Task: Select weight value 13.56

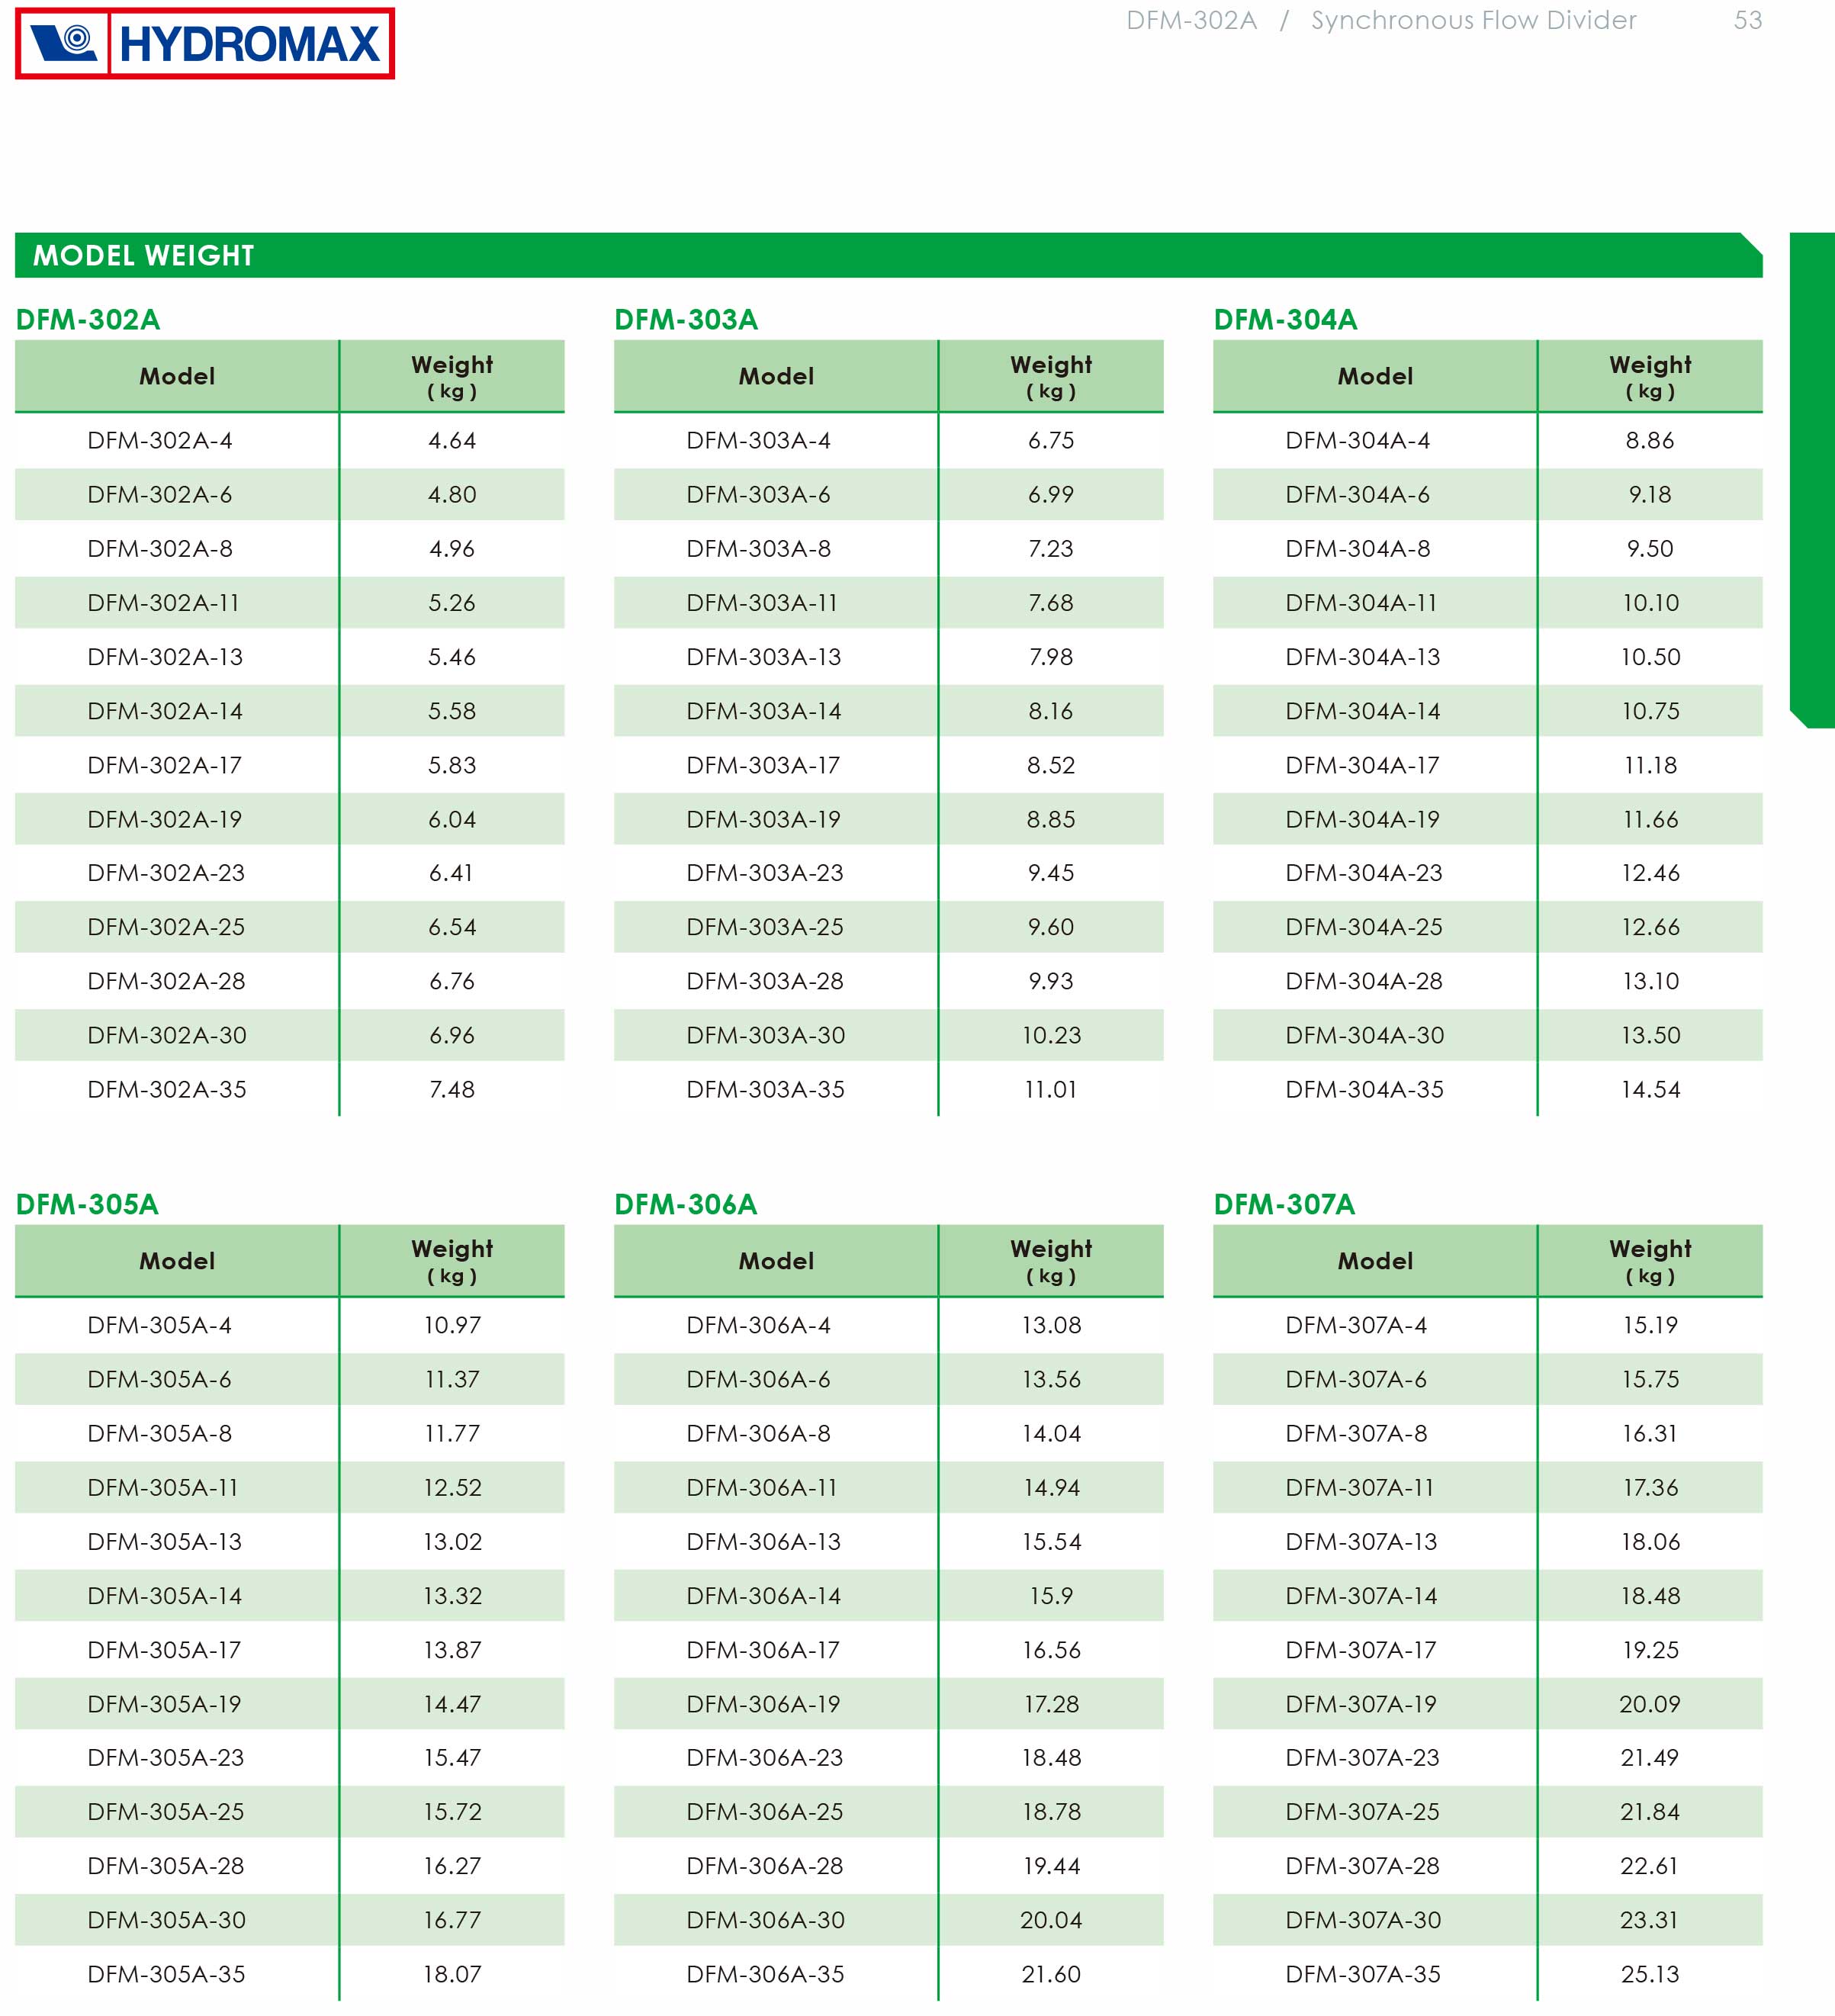Action: pyautogui.click(x=1051, y=1380)
